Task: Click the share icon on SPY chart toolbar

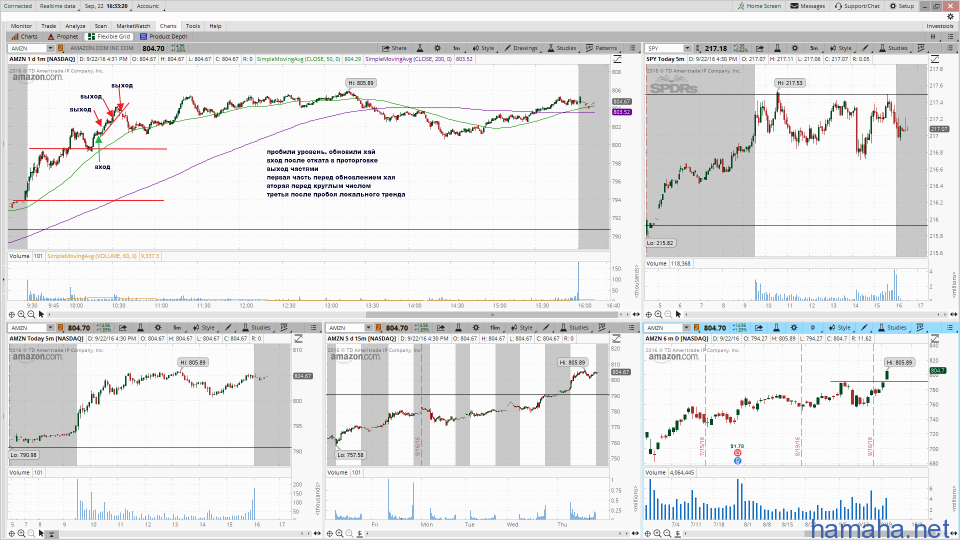Action: click(x=759, y=48)
